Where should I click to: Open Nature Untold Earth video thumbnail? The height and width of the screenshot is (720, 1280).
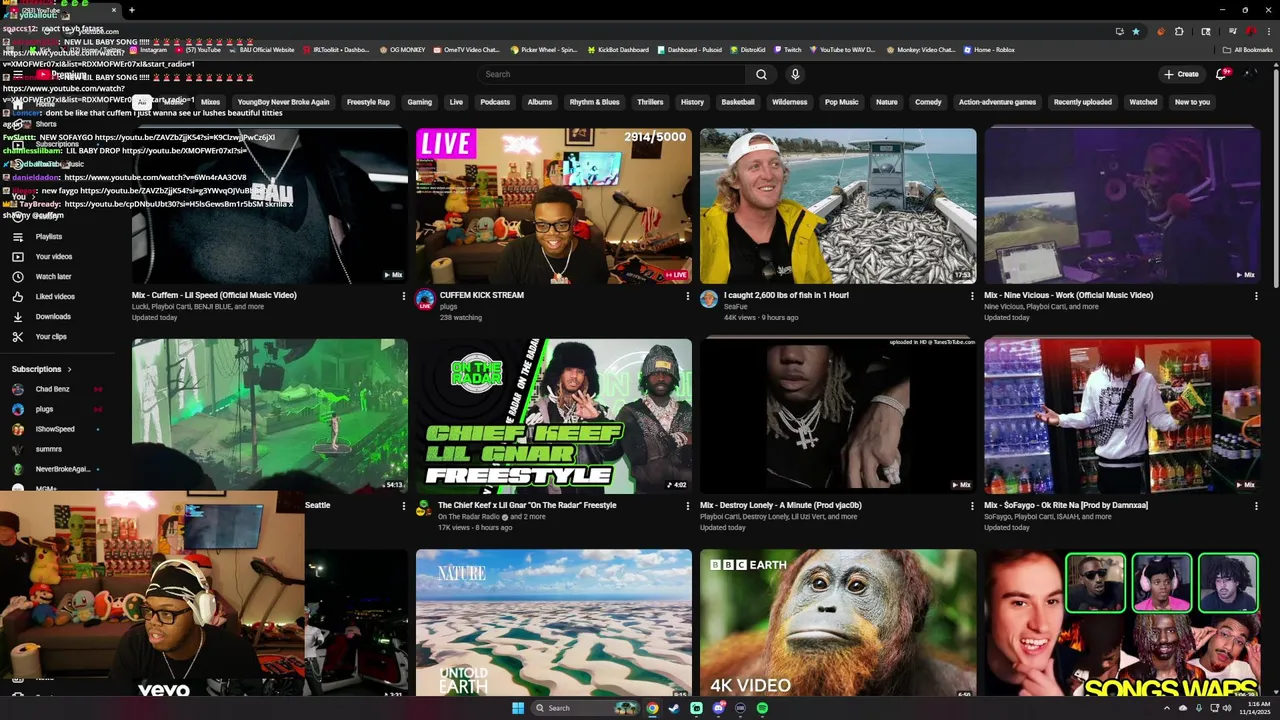point(554,624)
